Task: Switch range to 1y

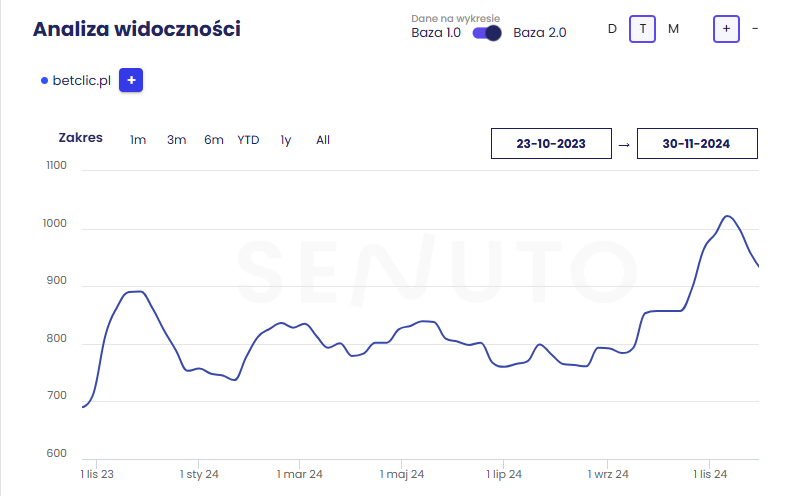Action: click(x=286, y=140)
